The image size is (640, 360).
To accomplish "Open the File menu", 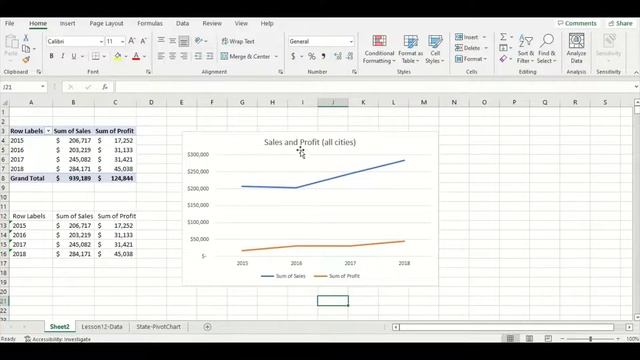I will (x=9, y=23).
